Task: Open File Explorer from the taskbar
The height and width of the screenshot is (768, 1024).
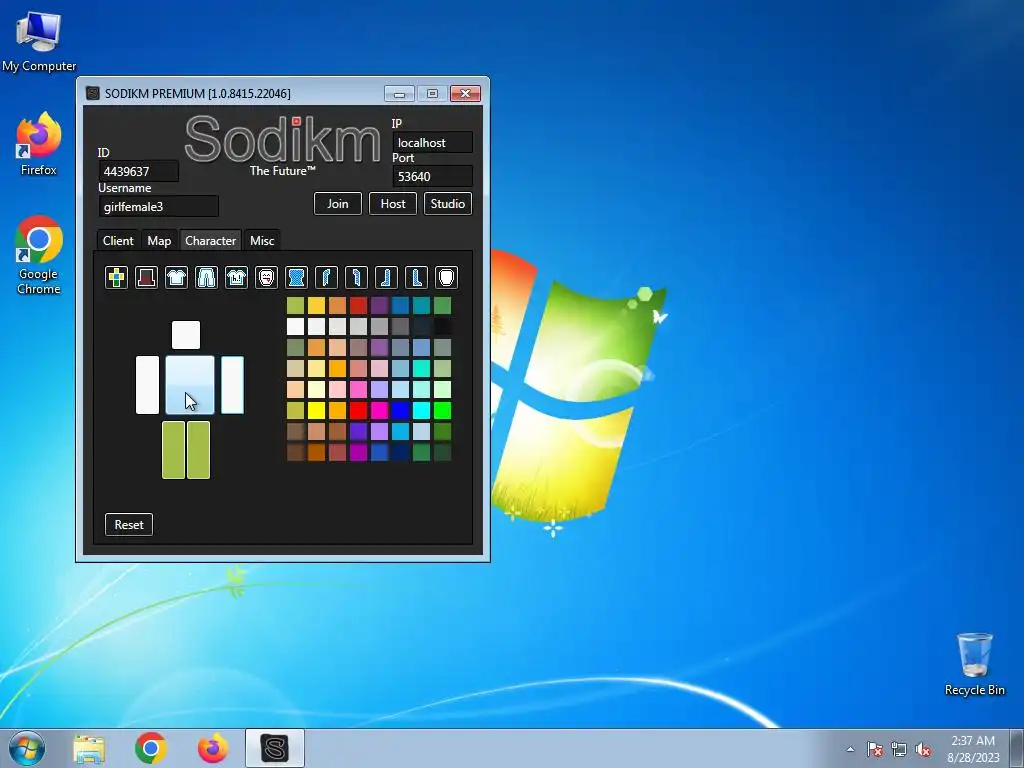Action: coord(89,749)
